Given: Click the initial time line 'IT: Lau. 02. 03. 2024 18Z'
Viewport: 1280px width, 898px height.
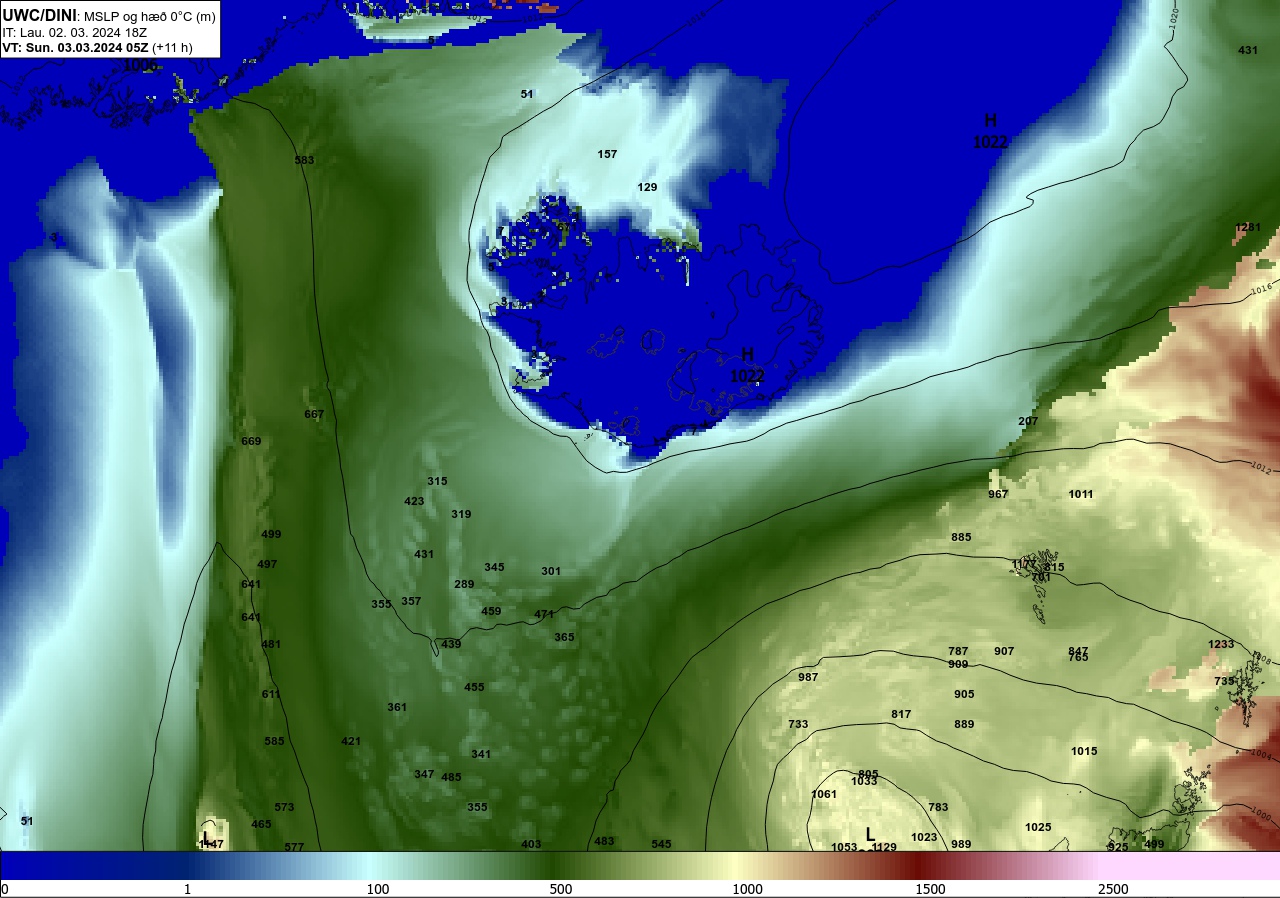Looking at the screenshot, I should pos(75,32).
